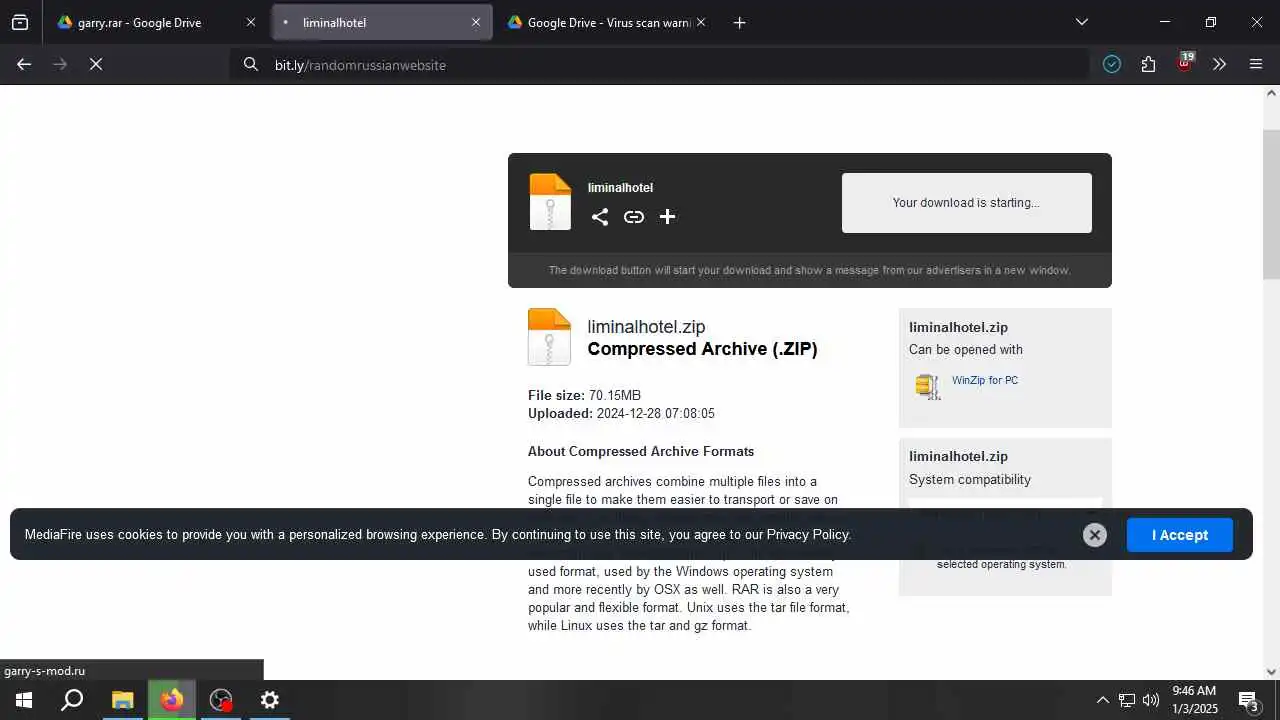Click the liminalhotel.zip filename text
This screenshot has height=720, width=1280.
(646, 327)
